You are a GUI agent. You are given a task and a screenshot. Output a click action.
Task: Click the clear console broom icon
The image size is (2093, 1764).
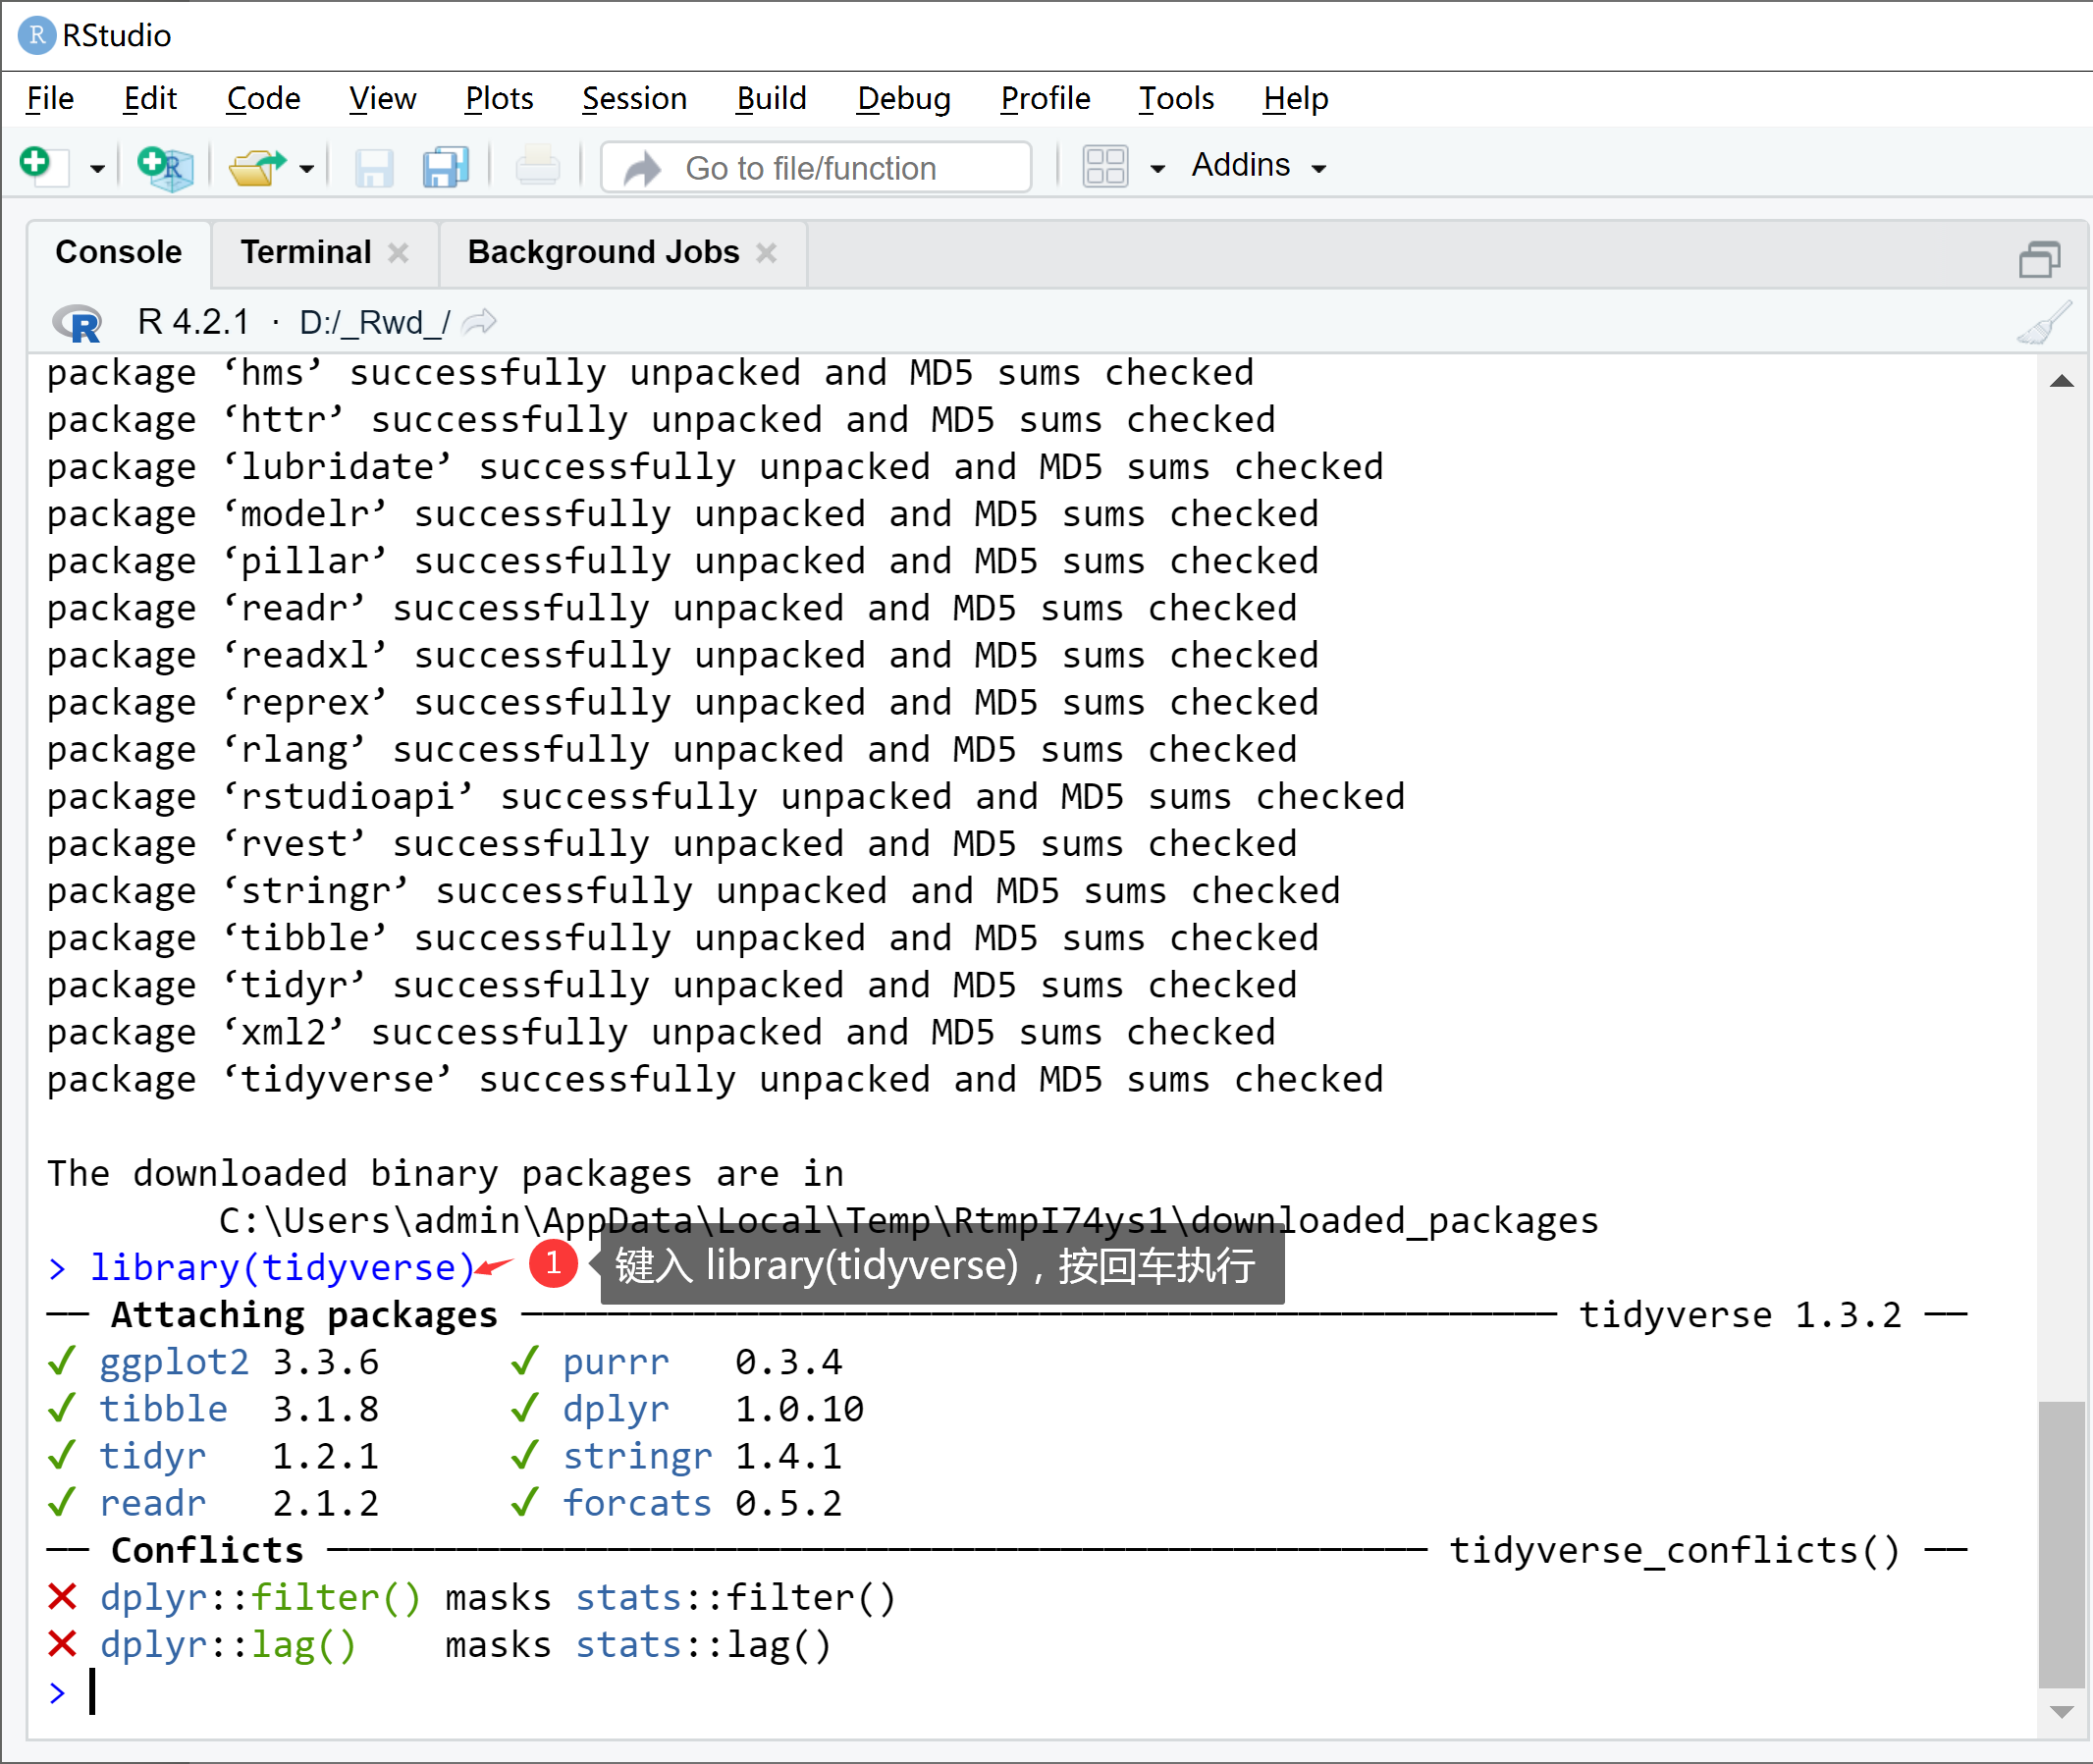click(x=2044, y=322)
